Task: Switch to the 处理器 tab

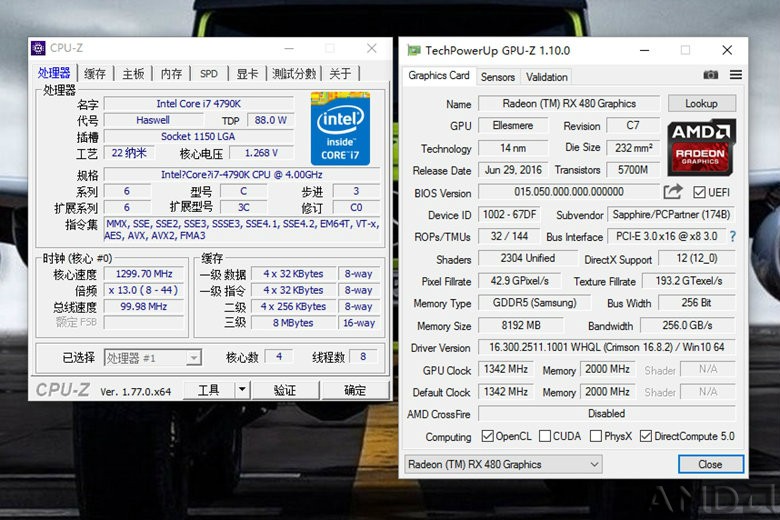Action: point(54,73)
